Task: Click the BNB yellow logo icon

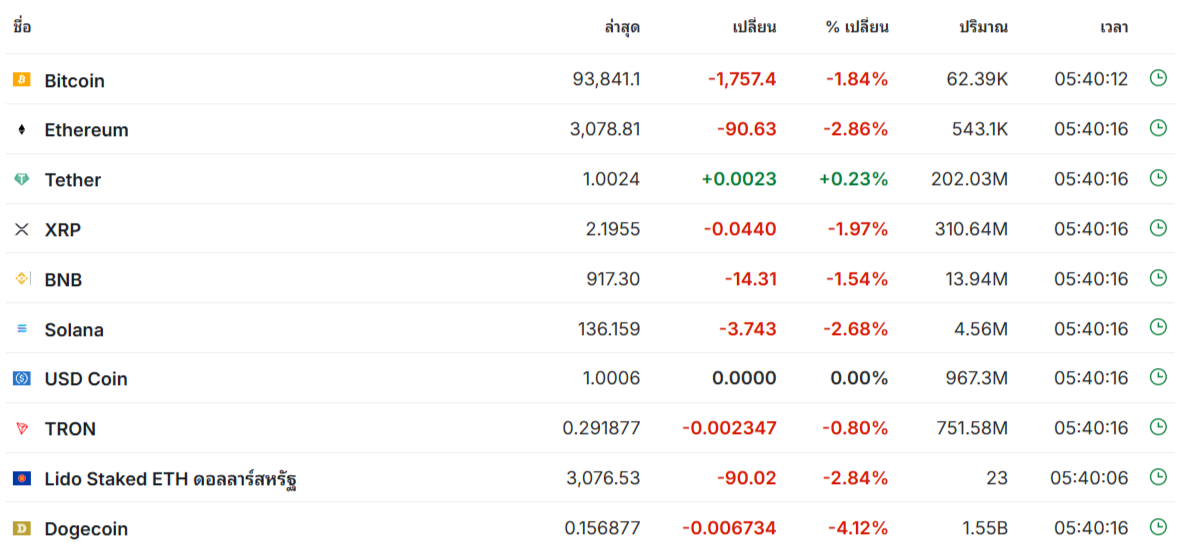Action: [x=21, y=279]
